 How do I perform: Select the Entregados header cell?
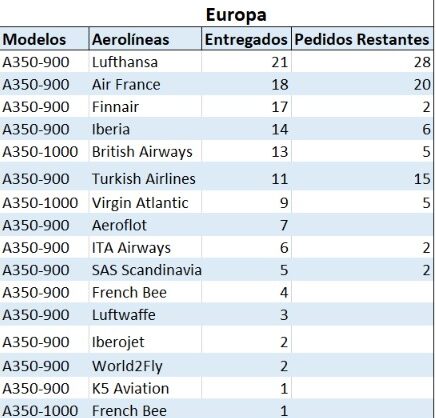click(246, 39)
